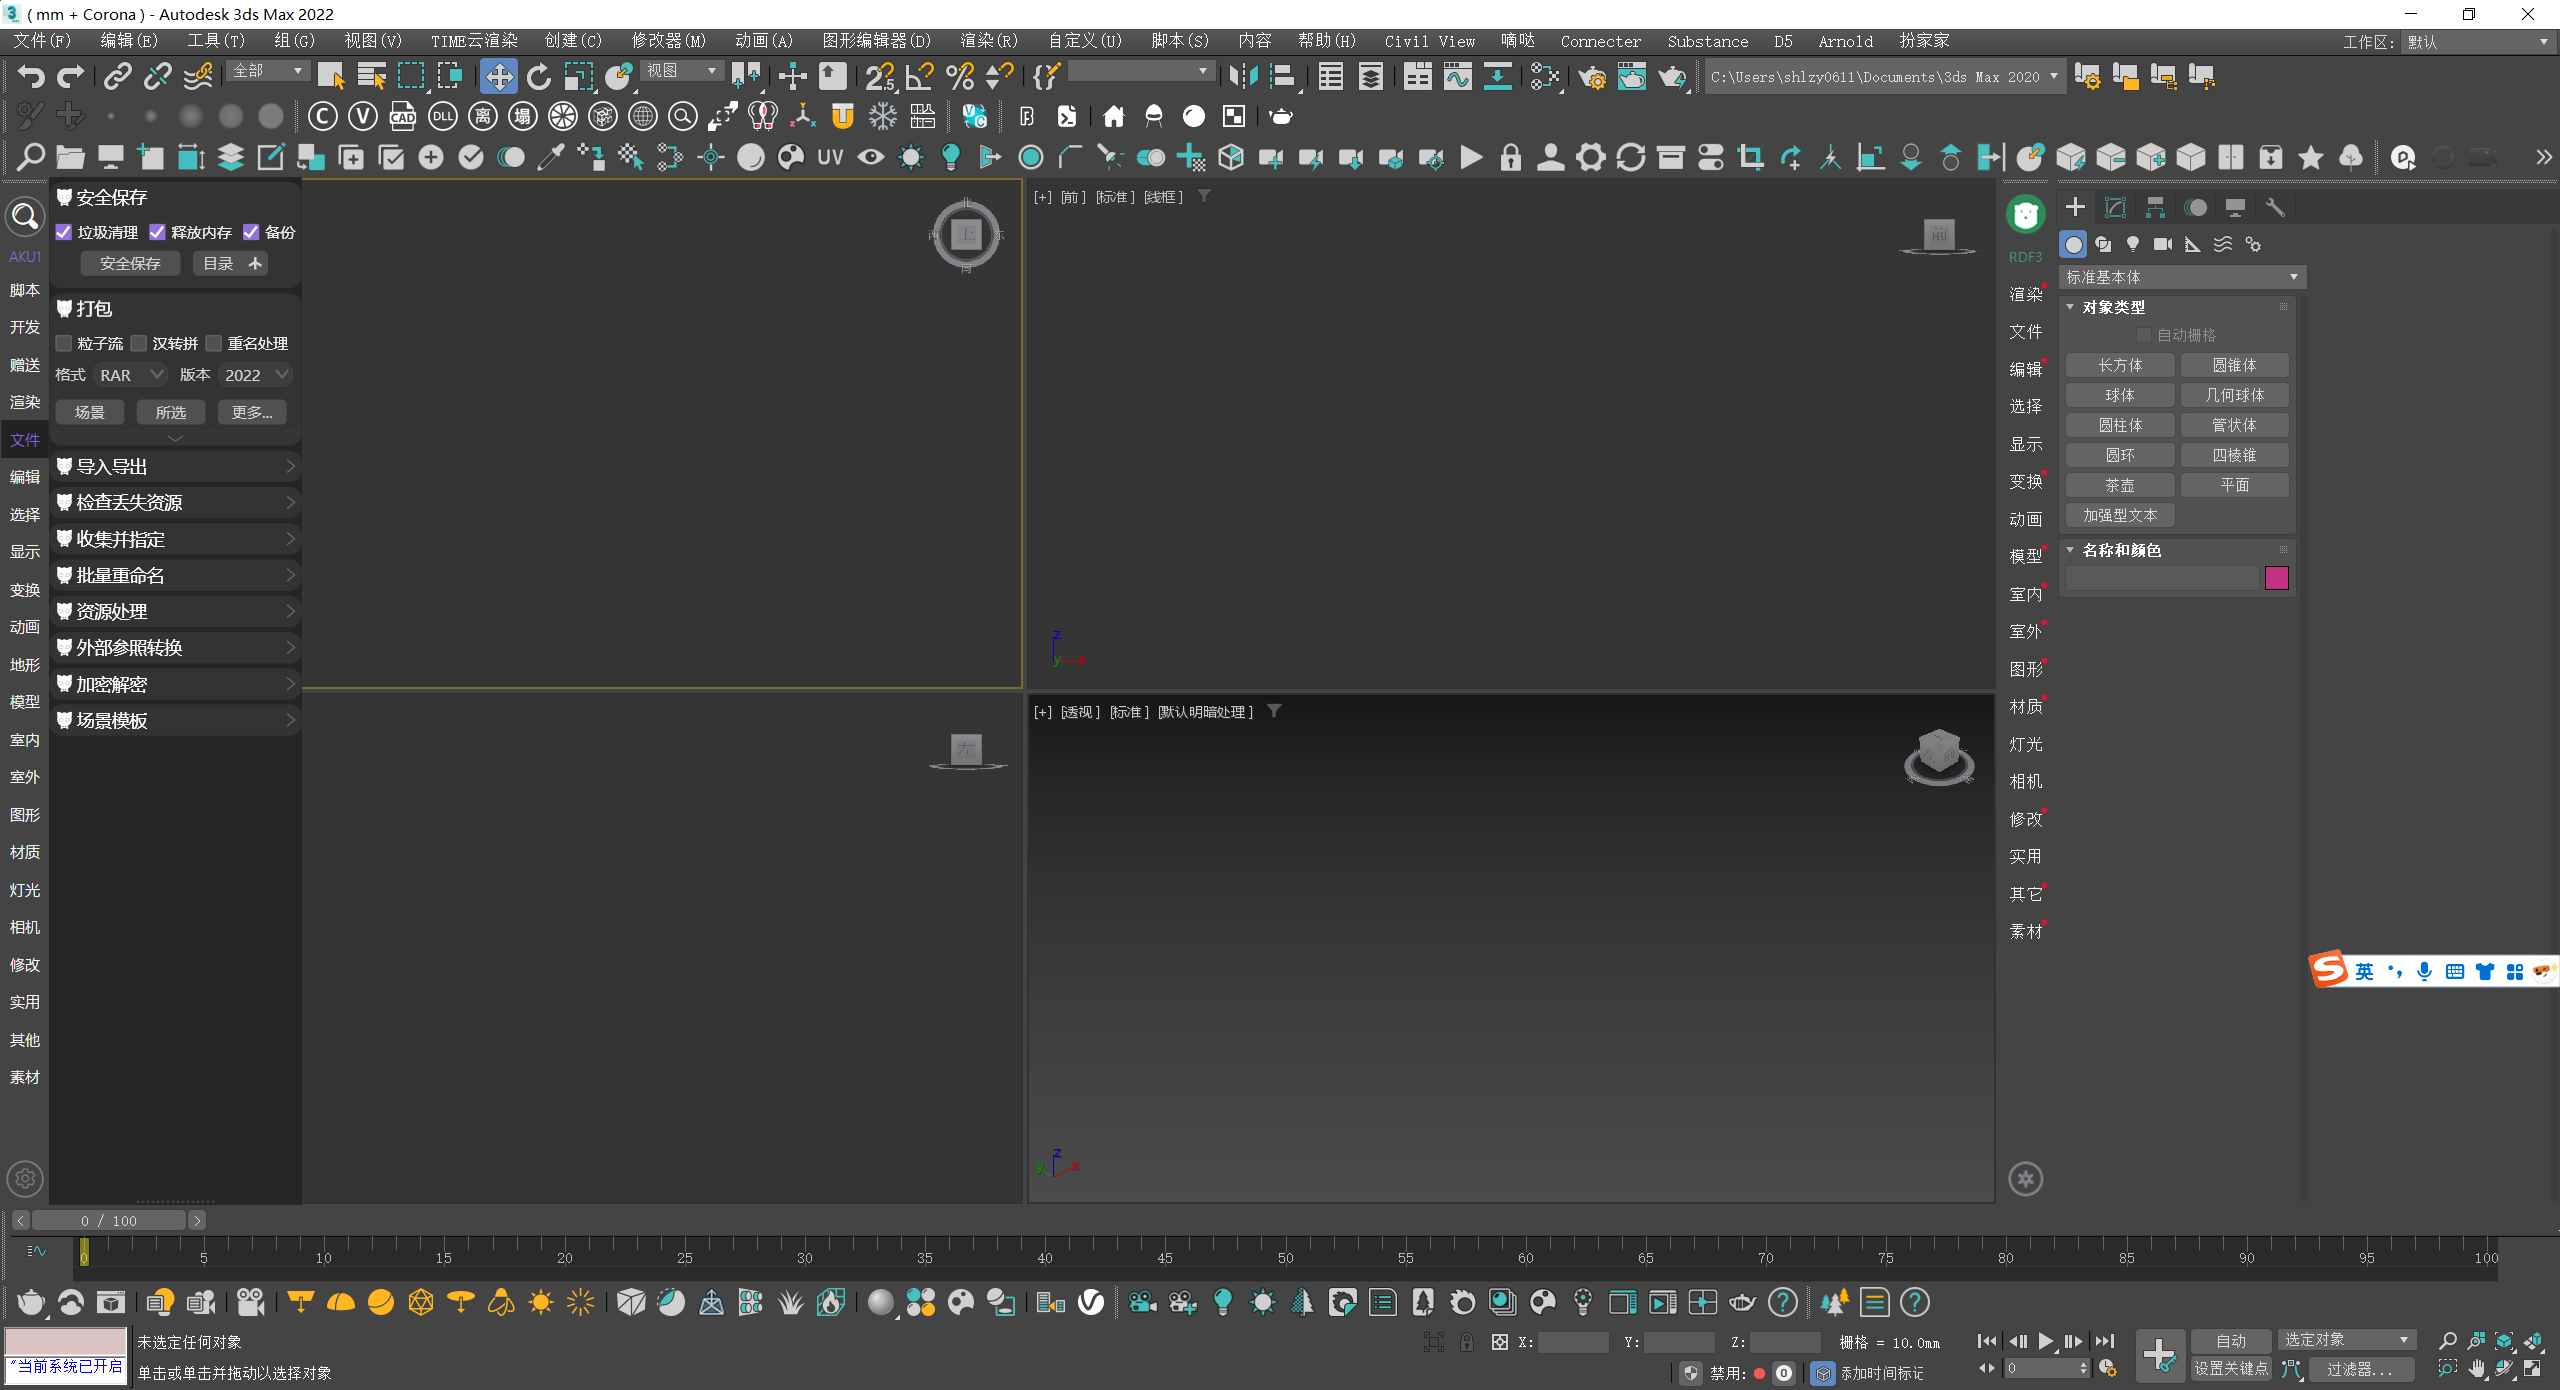Image resolution: width=2560 pixels, height=1390 pixels.
Task: Open the Modify panel tab icon
Action: pos(2115,207)
